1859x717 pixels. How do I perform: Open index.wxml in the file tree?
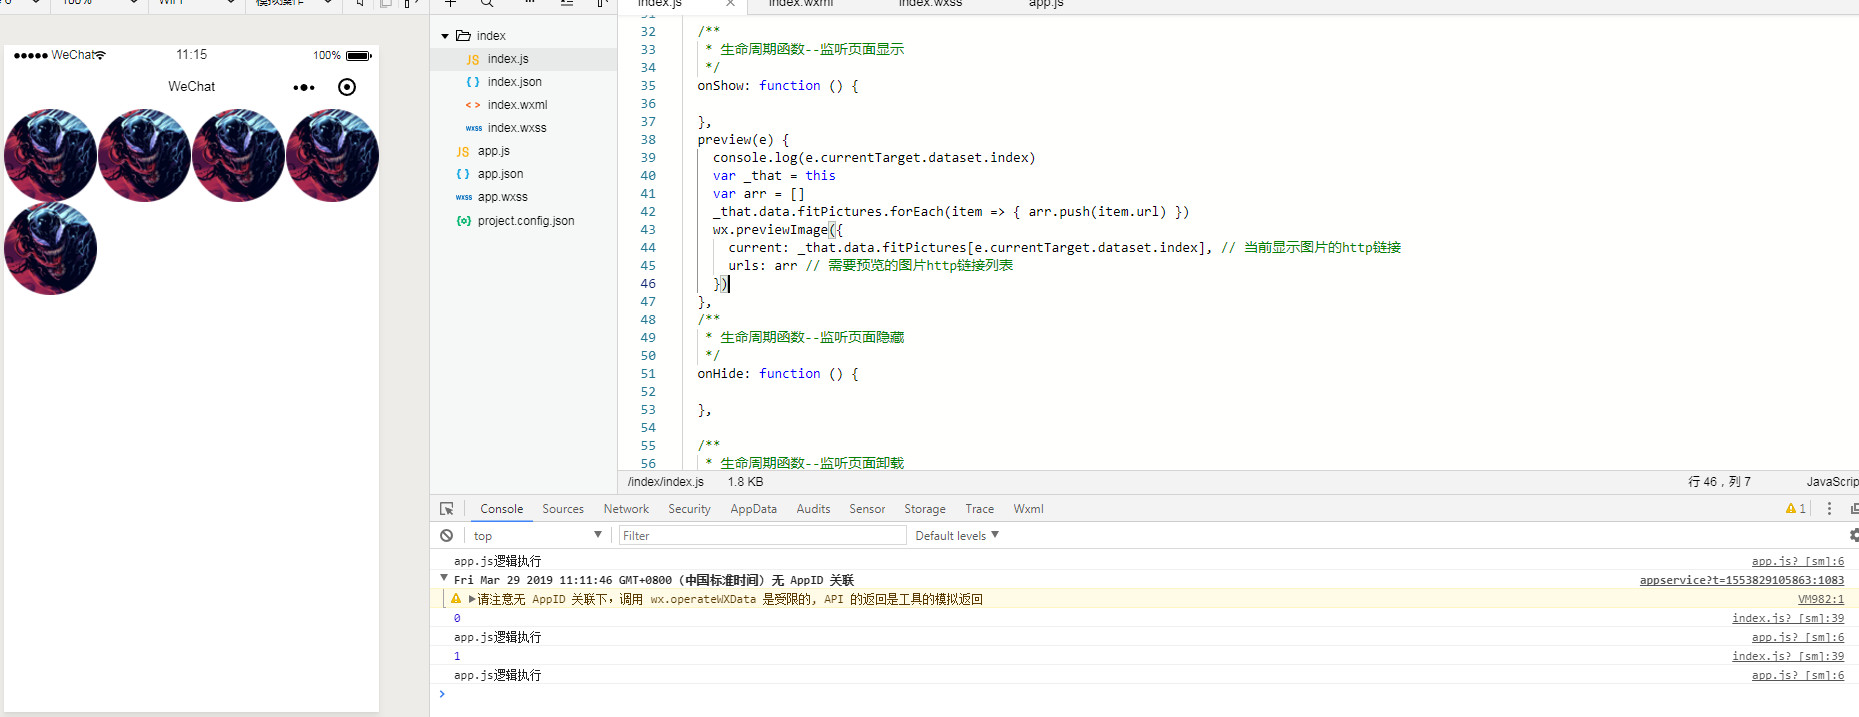pyautogui.click(x=517, y=105)
